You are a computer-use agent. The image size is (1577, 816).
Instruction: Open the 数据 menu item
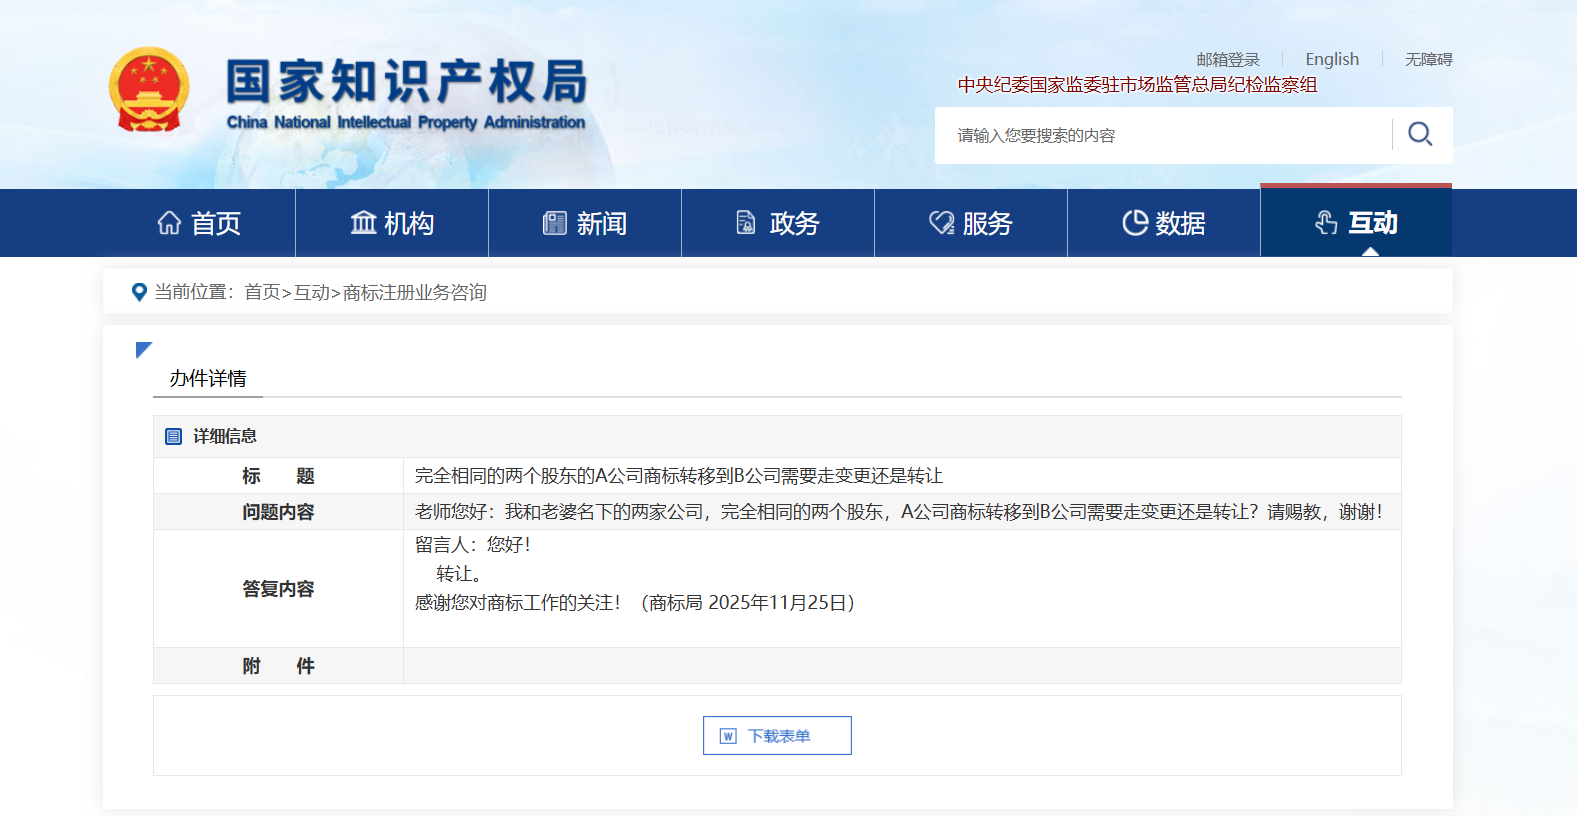pos(1164,223)
